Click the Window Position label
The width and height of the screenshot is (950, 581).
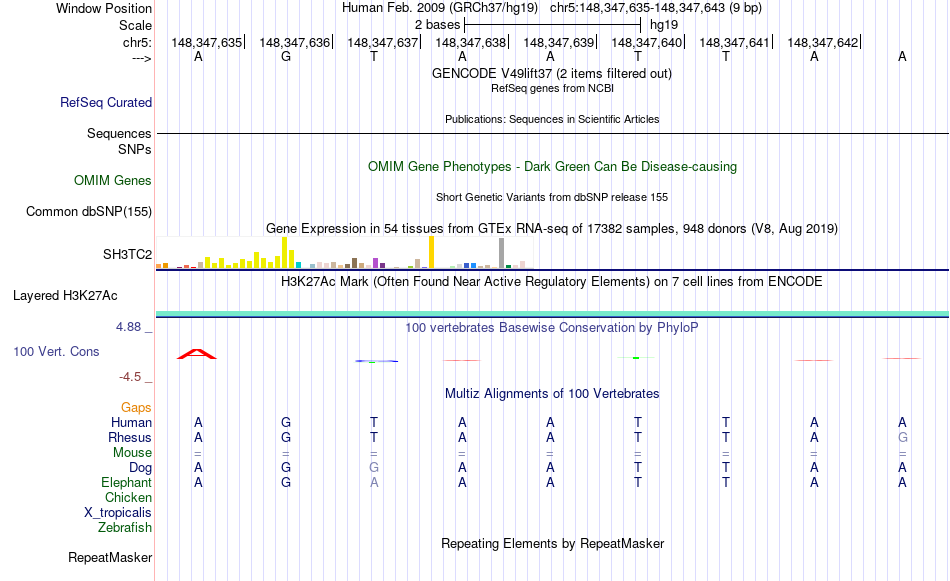(x=104, y=8)
